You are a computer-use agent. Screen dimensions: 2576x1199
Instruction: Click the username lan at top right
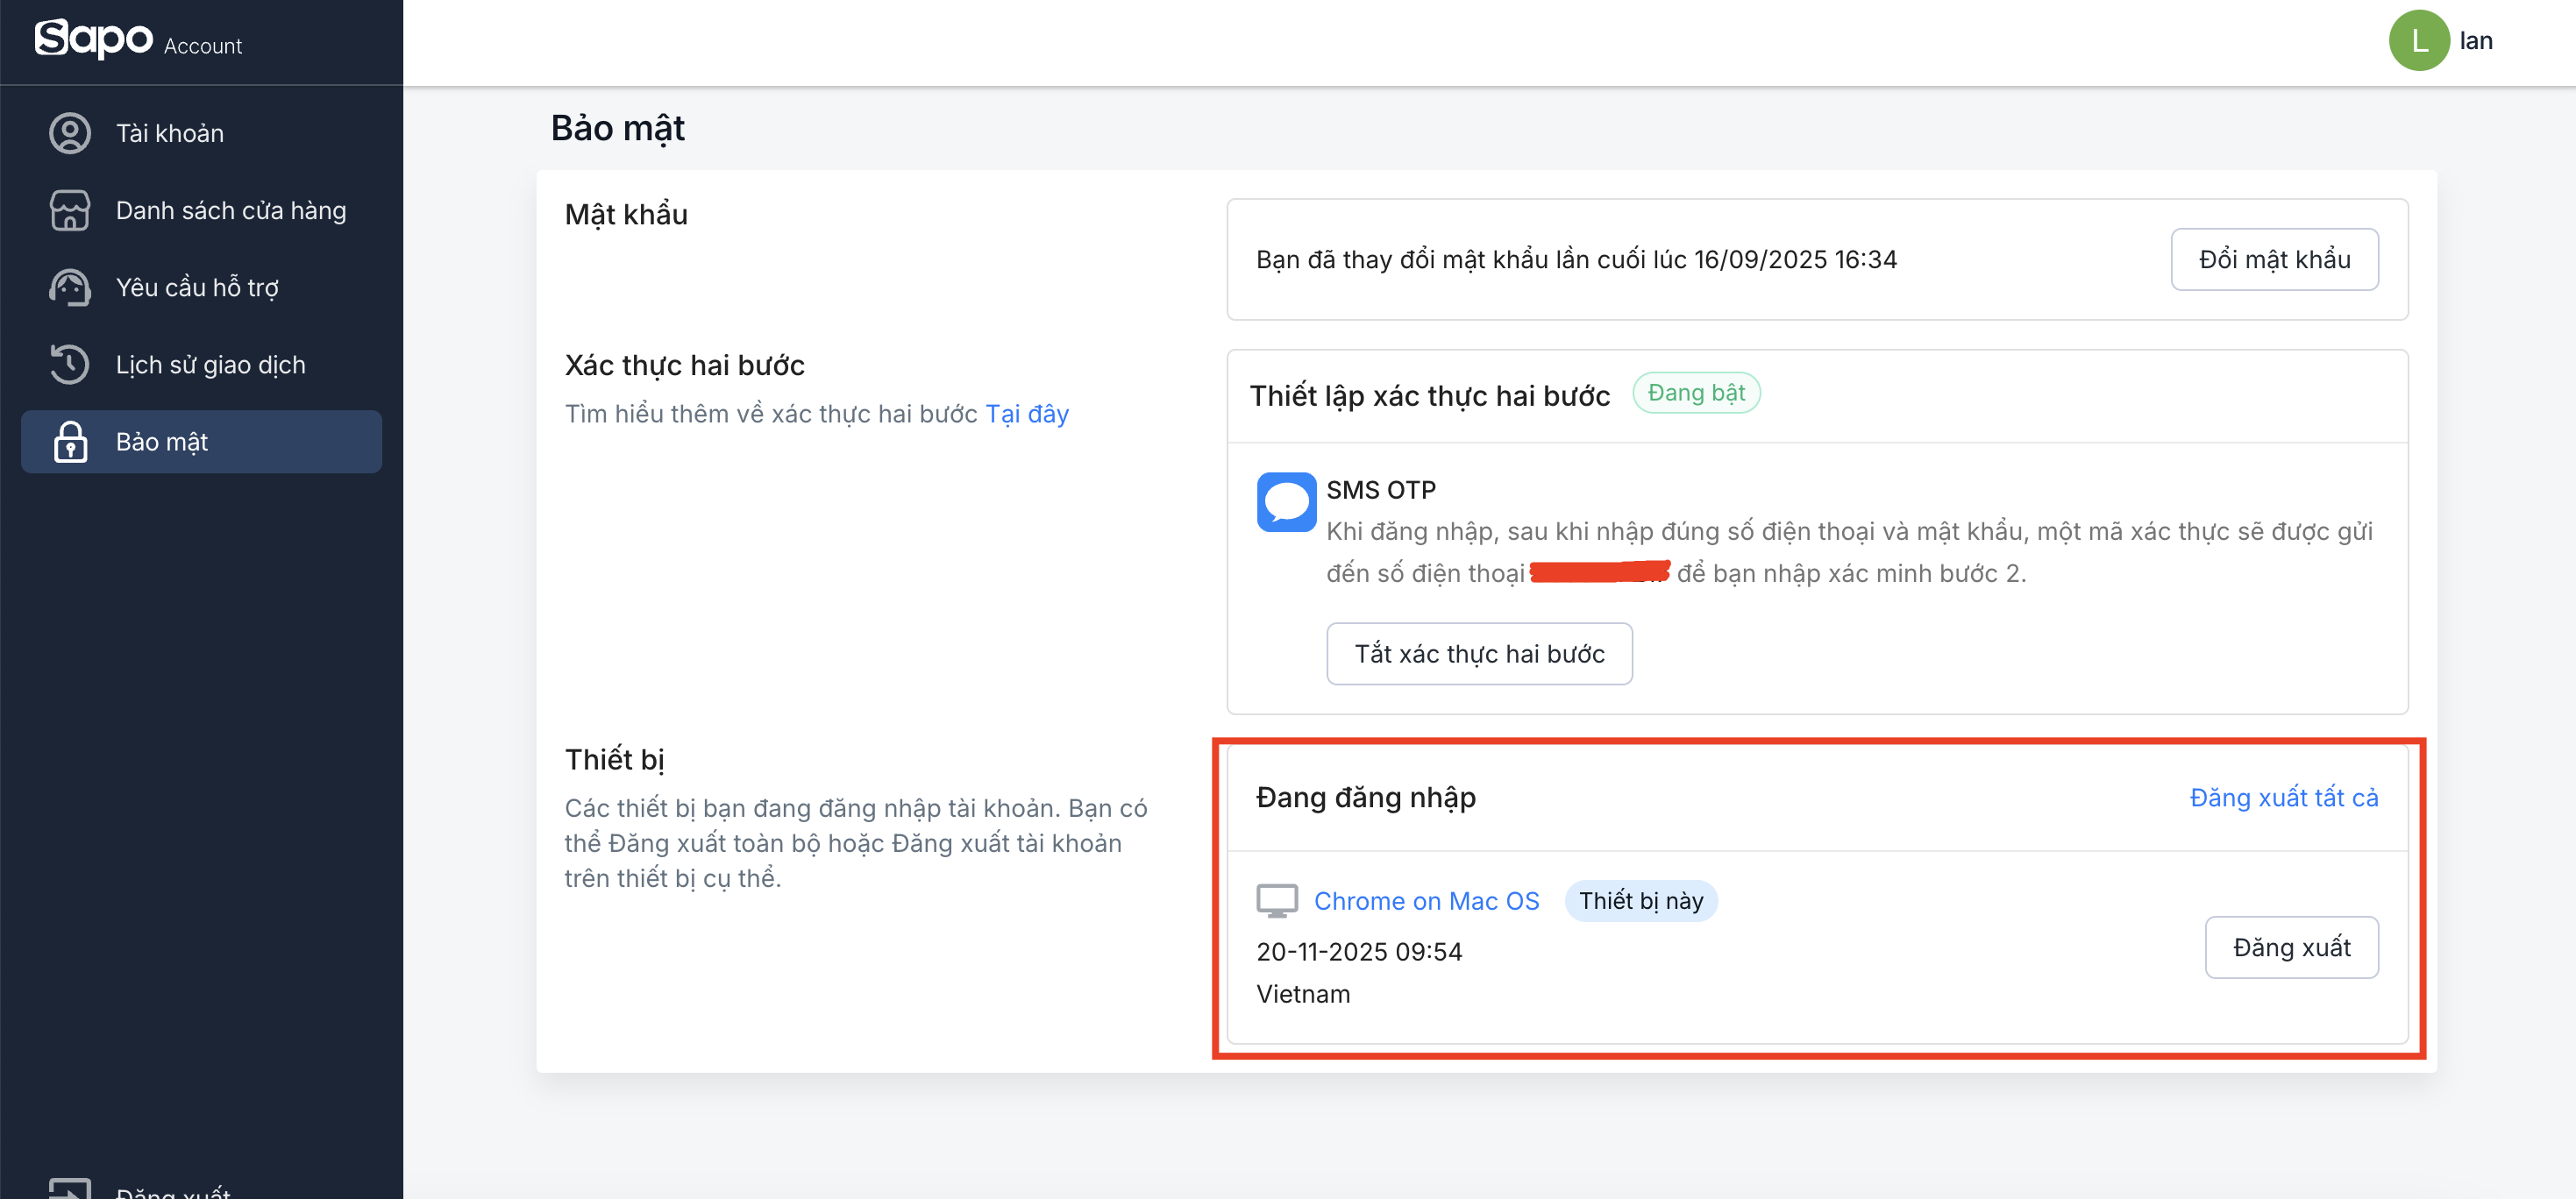tap(2475, 41)
